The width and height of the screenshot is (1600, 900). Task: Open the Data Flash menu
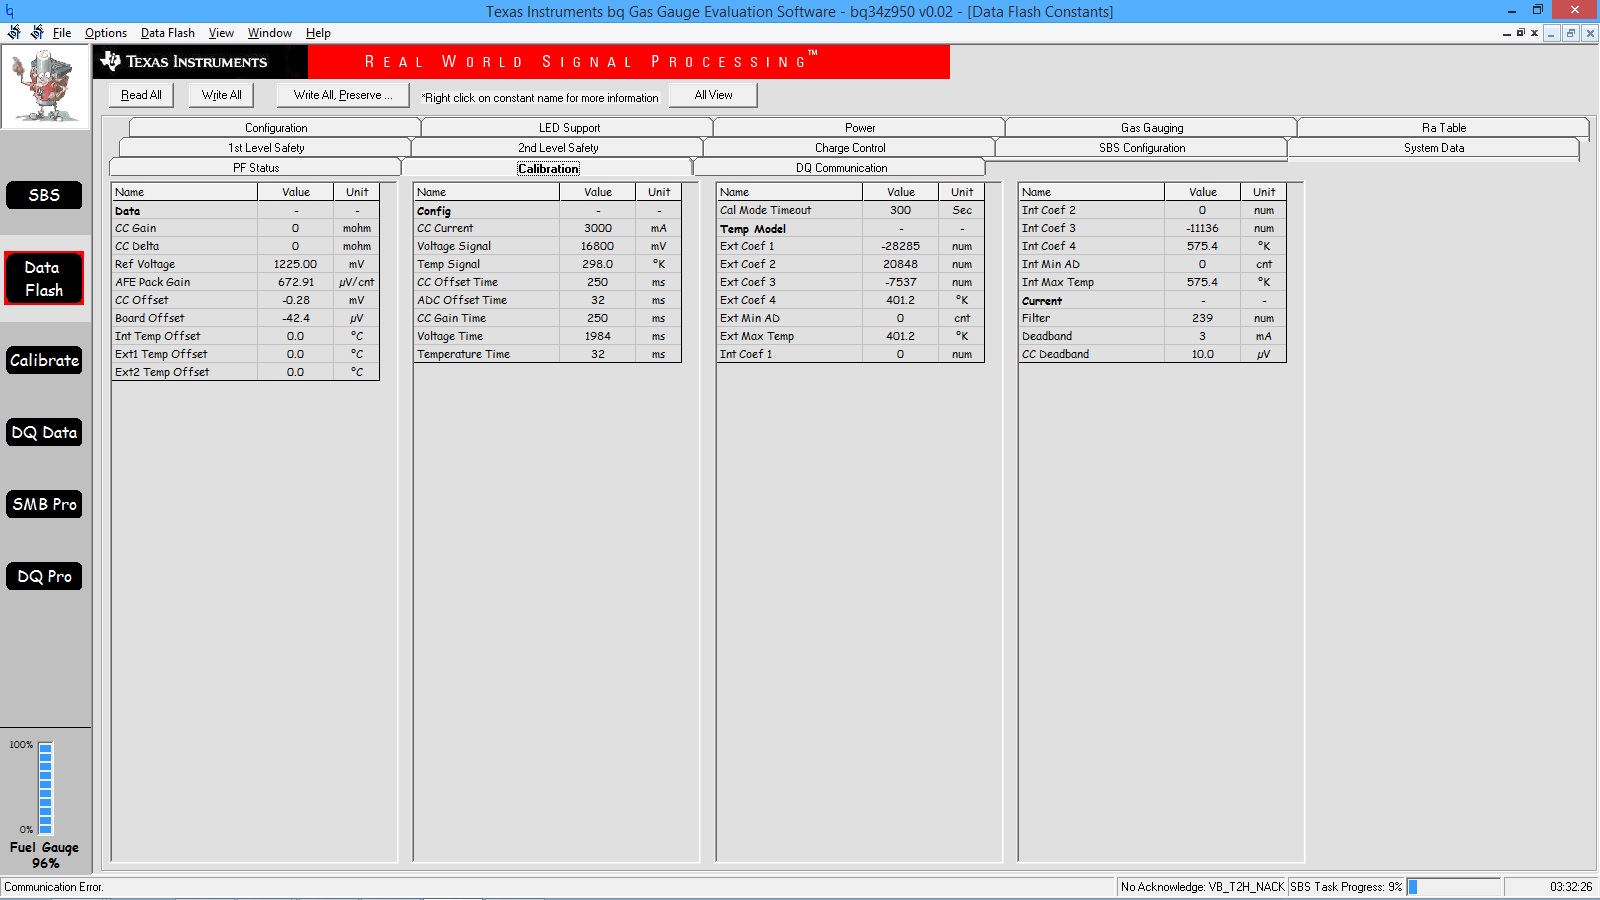168,33
